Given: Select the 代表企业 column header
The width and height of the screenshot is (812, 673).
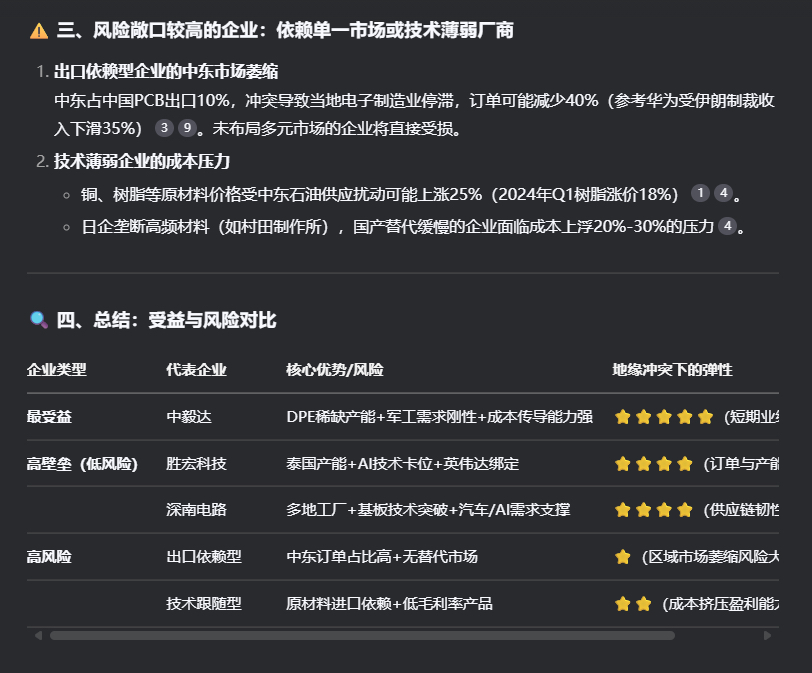Looking at the screenshot, I should point(196,370).
